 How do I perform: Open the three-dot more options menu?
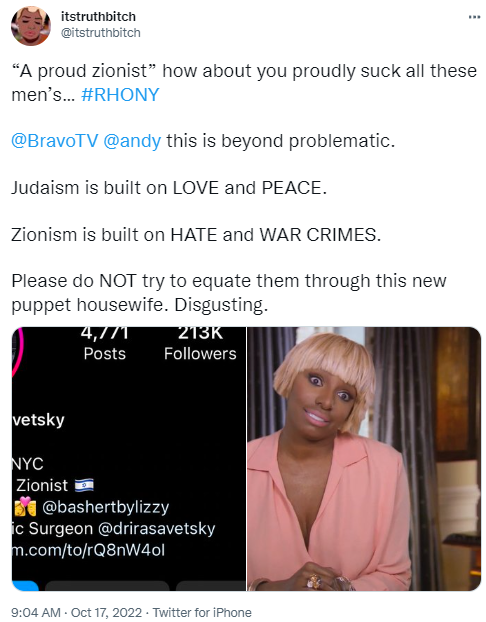[474, 17]
